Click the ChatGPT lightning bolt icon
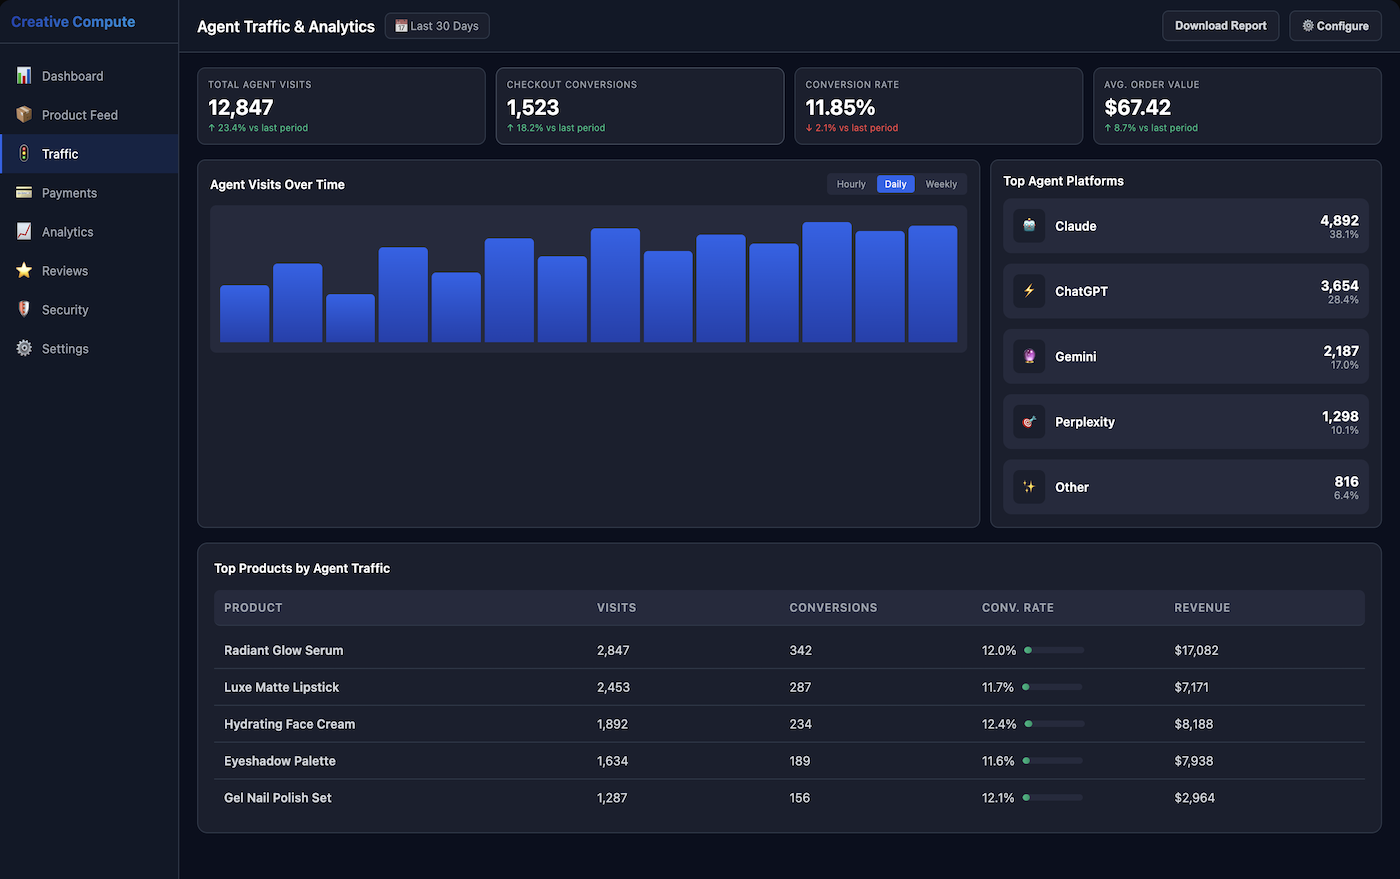The image size is (1400, 879). point(1029,290)
